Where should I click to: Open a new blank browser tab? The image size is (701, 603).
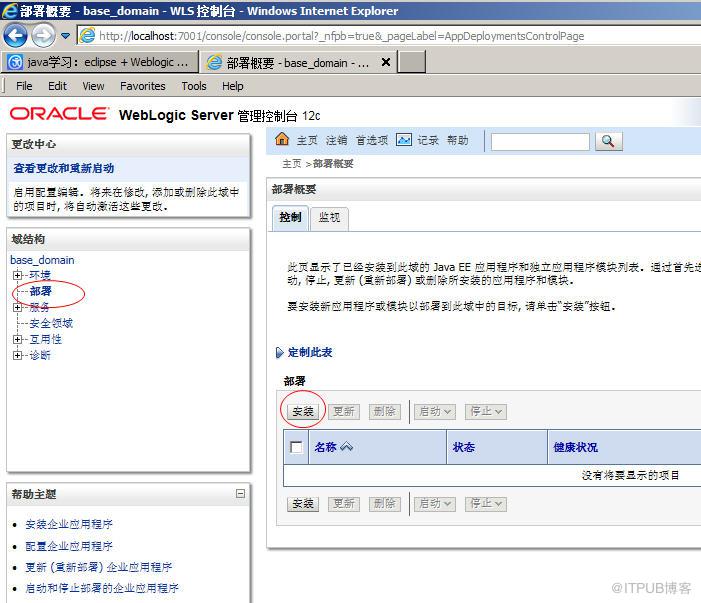coord(411,62)
